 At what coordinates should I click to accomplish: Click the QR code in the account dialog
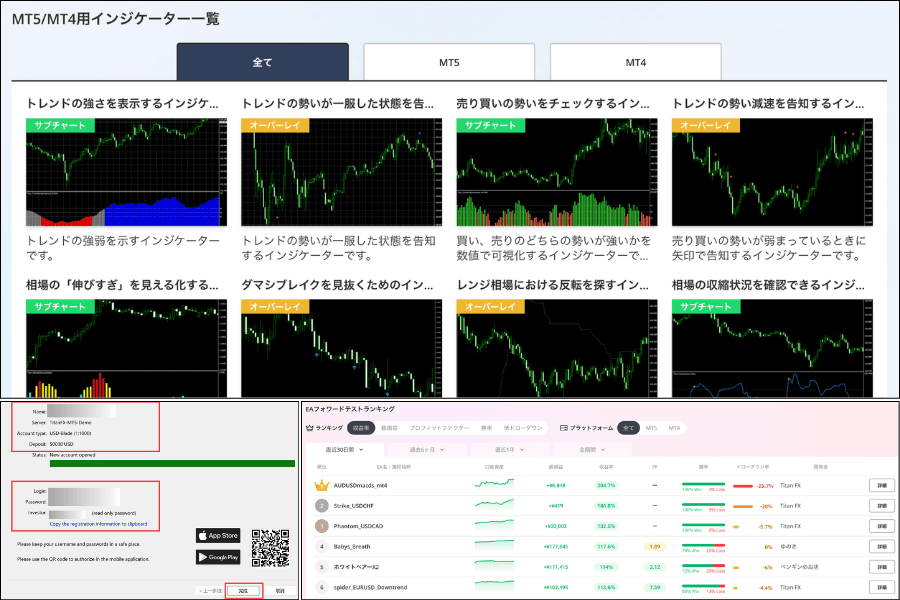click(x=270, y=548)
